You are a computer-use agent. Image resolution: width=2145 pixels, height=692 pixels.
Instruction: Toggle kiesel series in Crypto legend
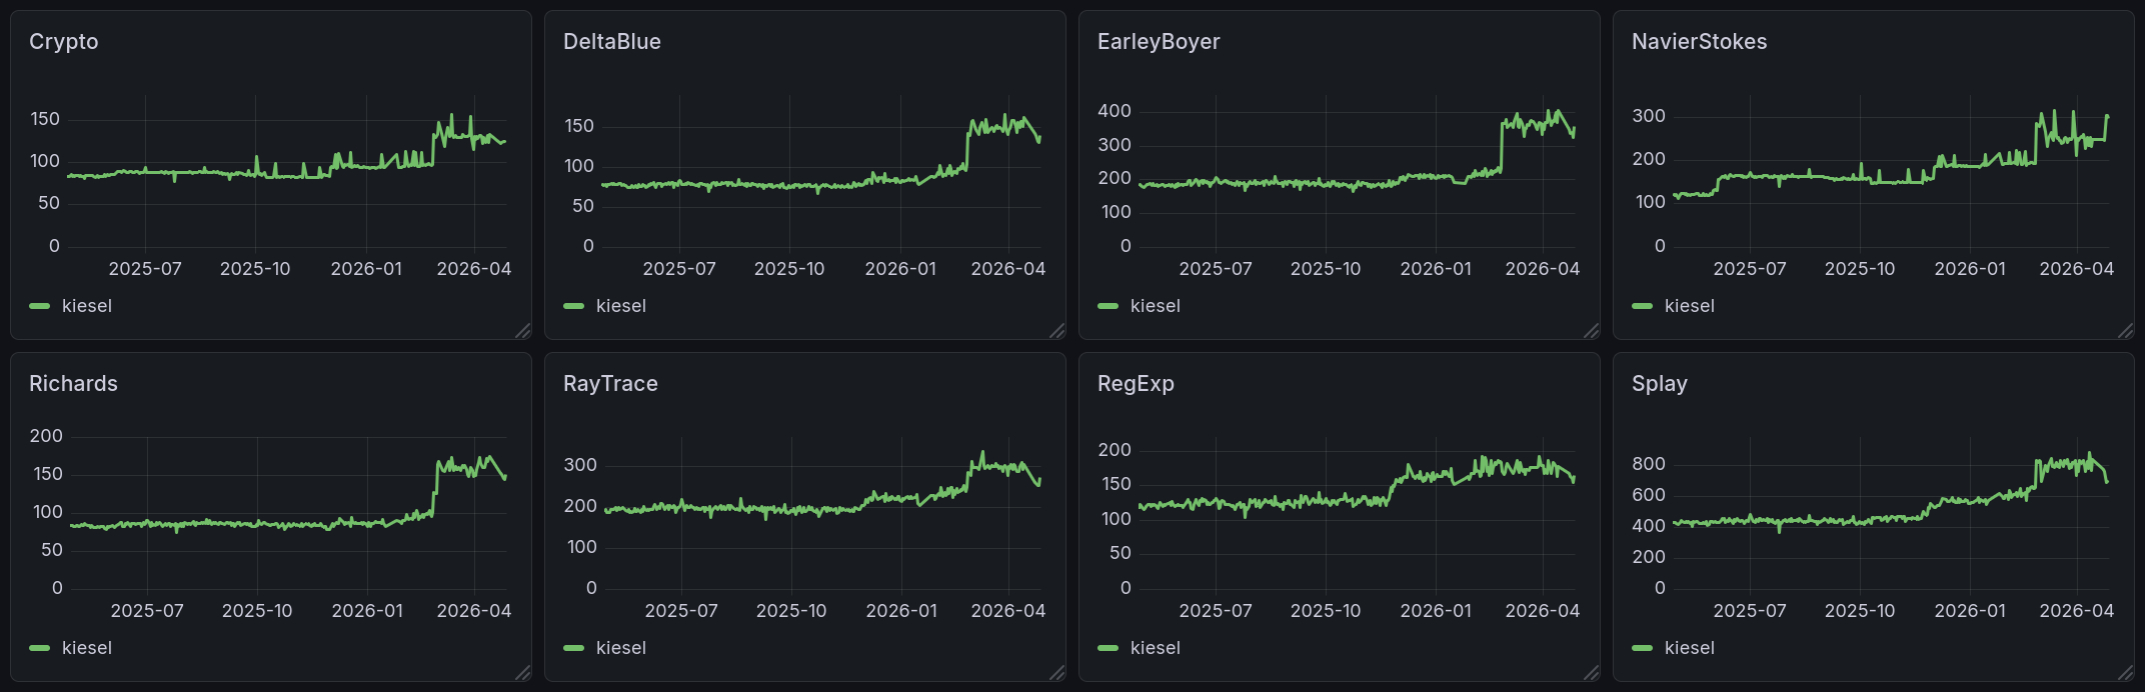tap(86, 306)
